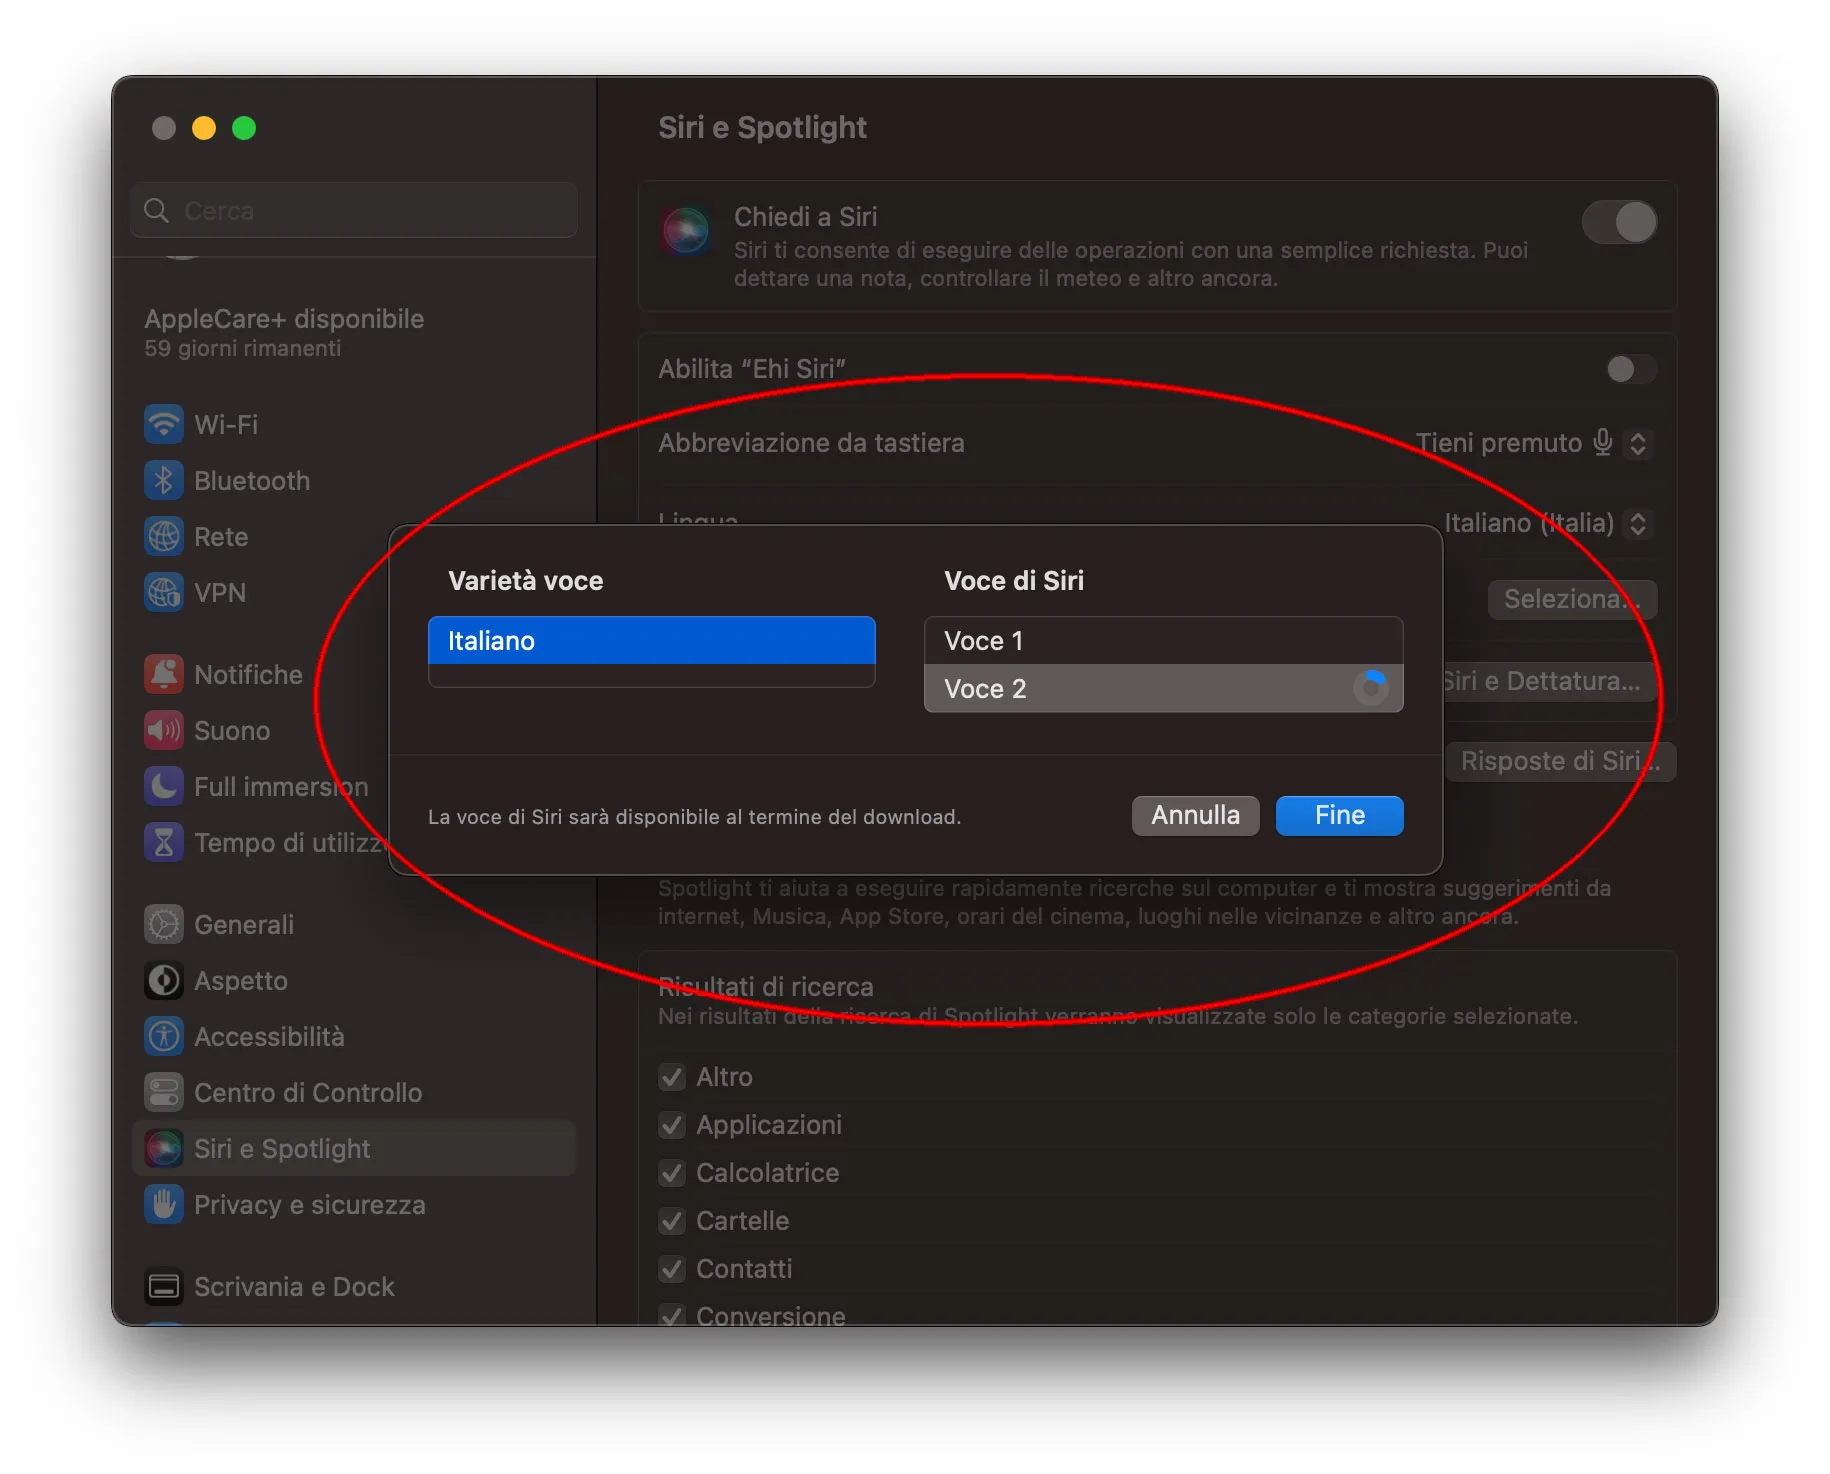Viewport: 1830px width, 1474px height.
Task: Open Suono settings
Action: coord(164,730)
